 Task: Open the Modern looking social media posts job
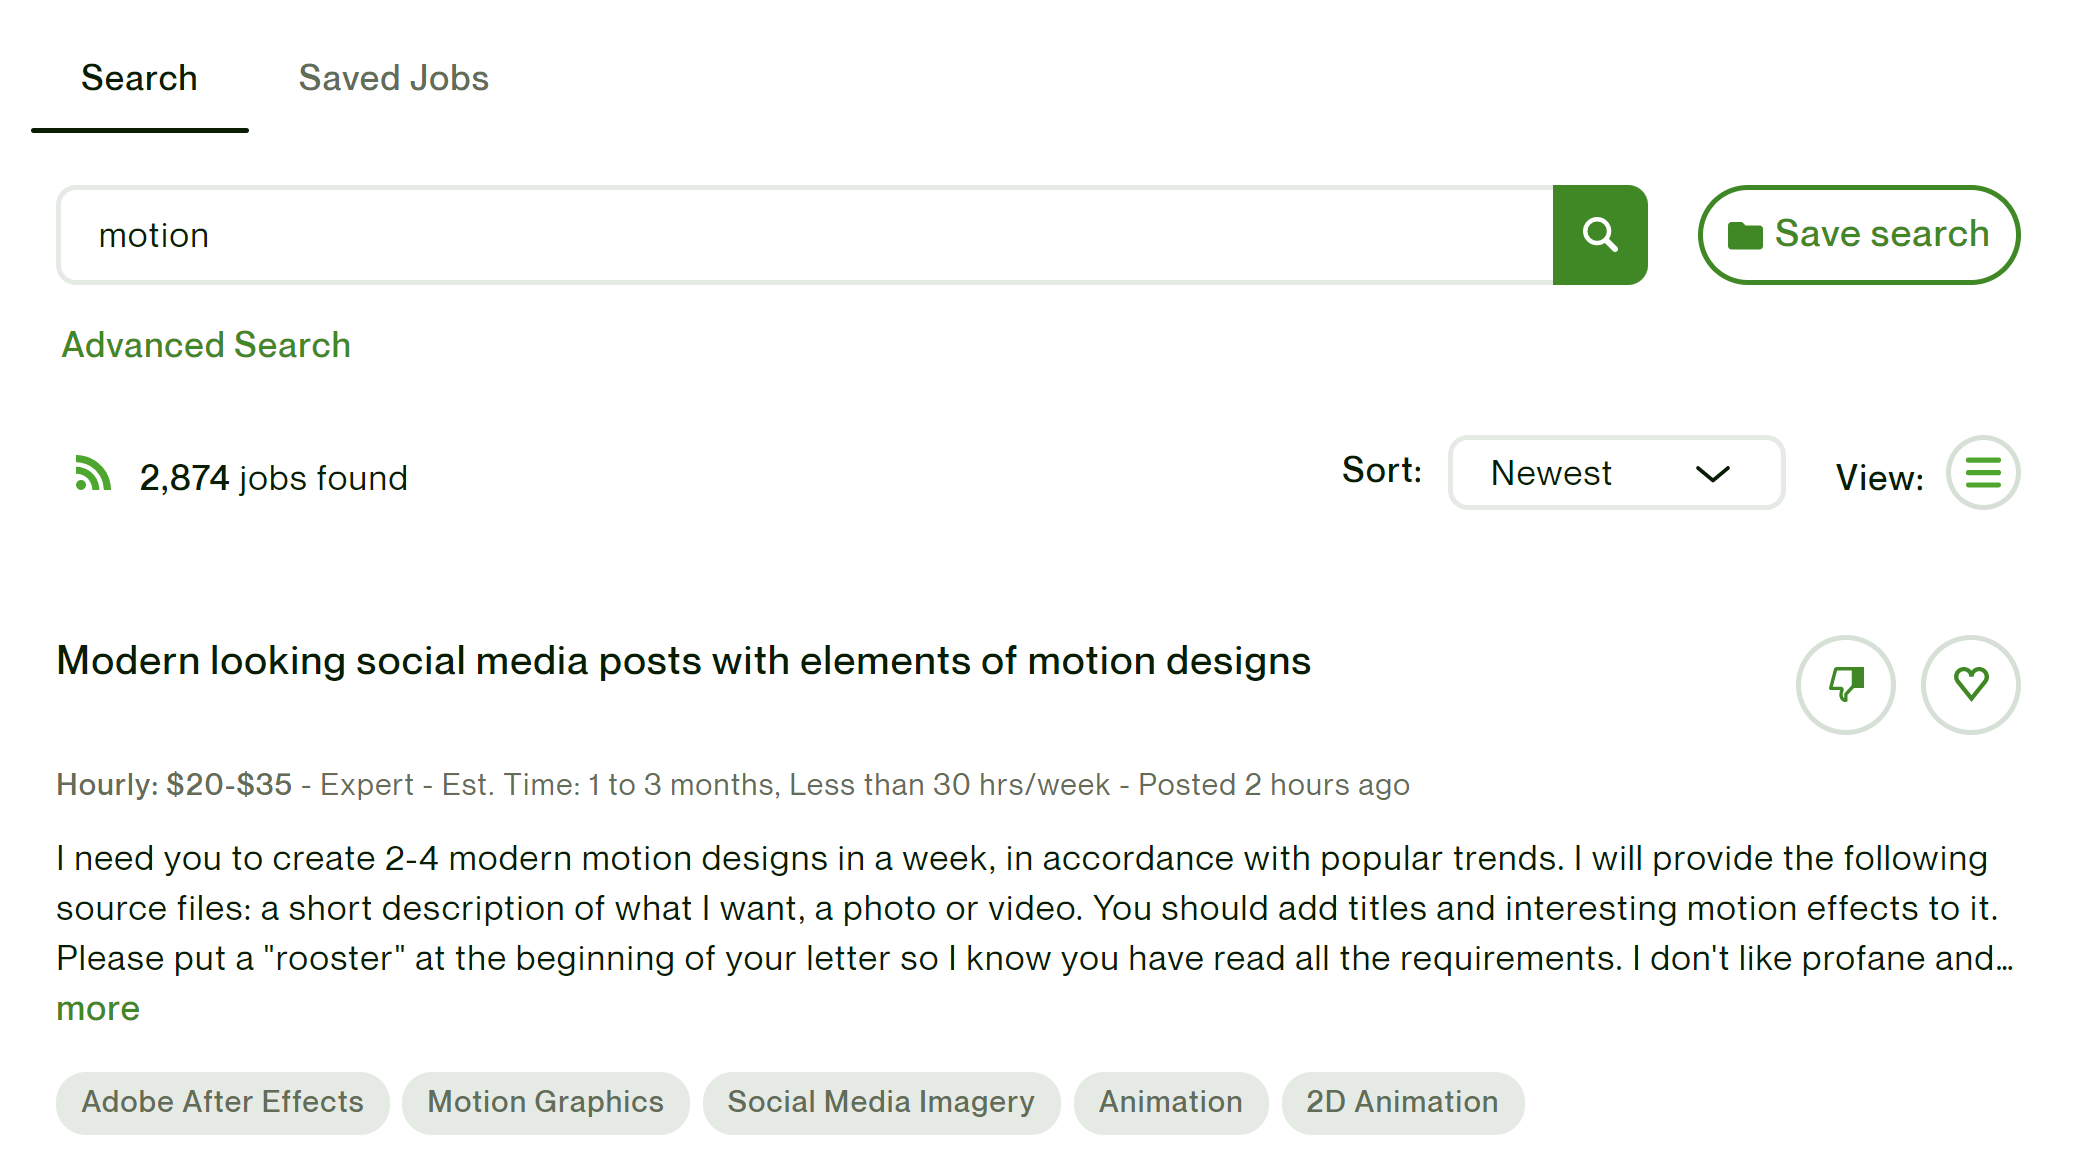683,661
